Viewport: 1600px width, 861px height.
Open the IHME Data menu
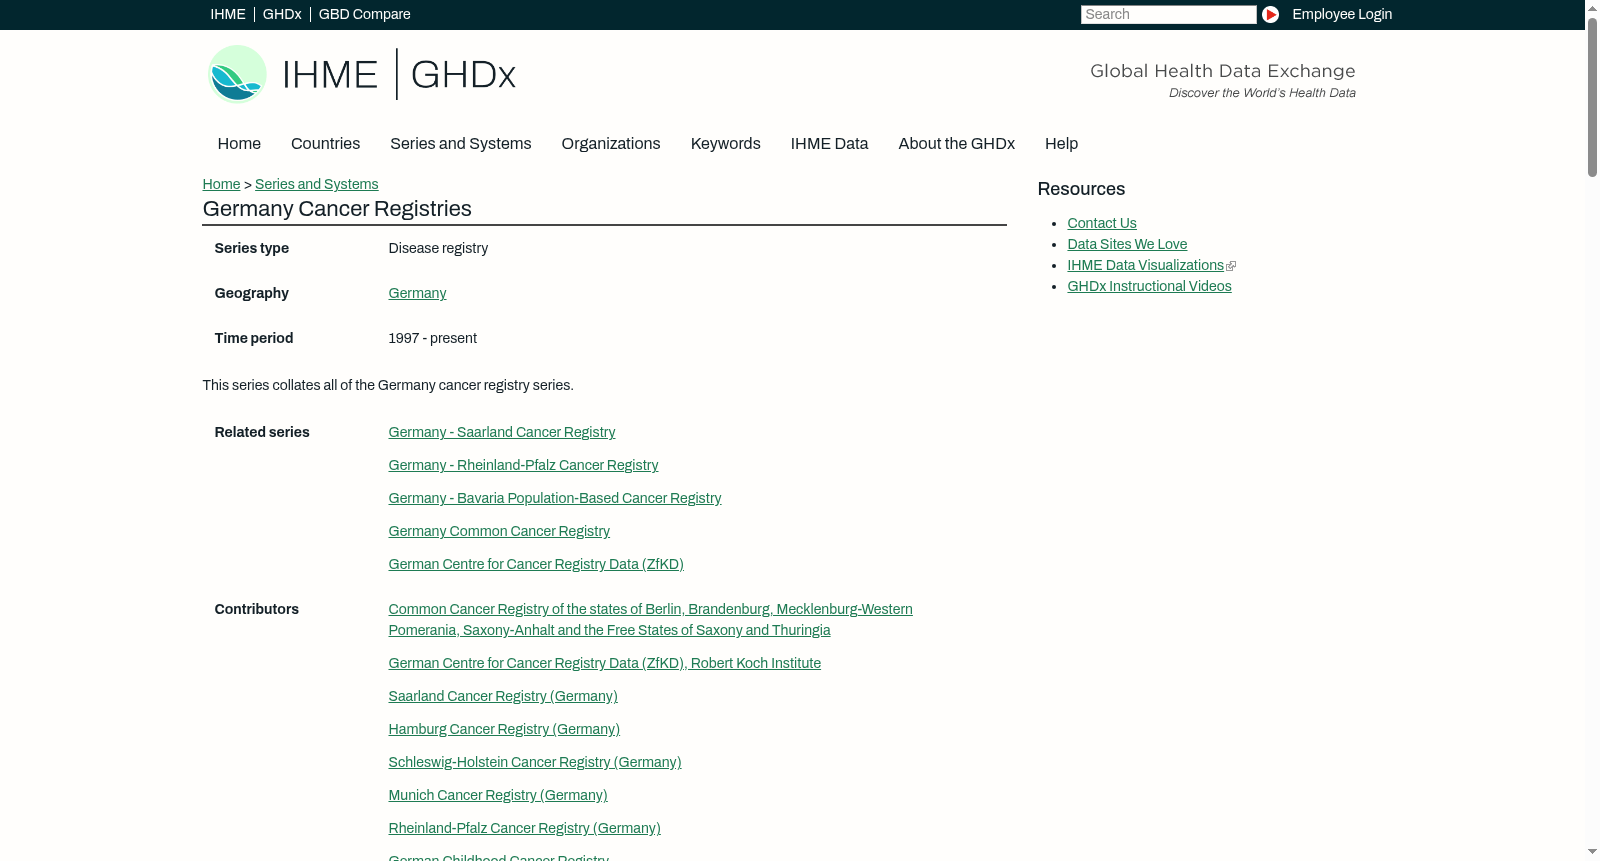(x=829, y=144)
